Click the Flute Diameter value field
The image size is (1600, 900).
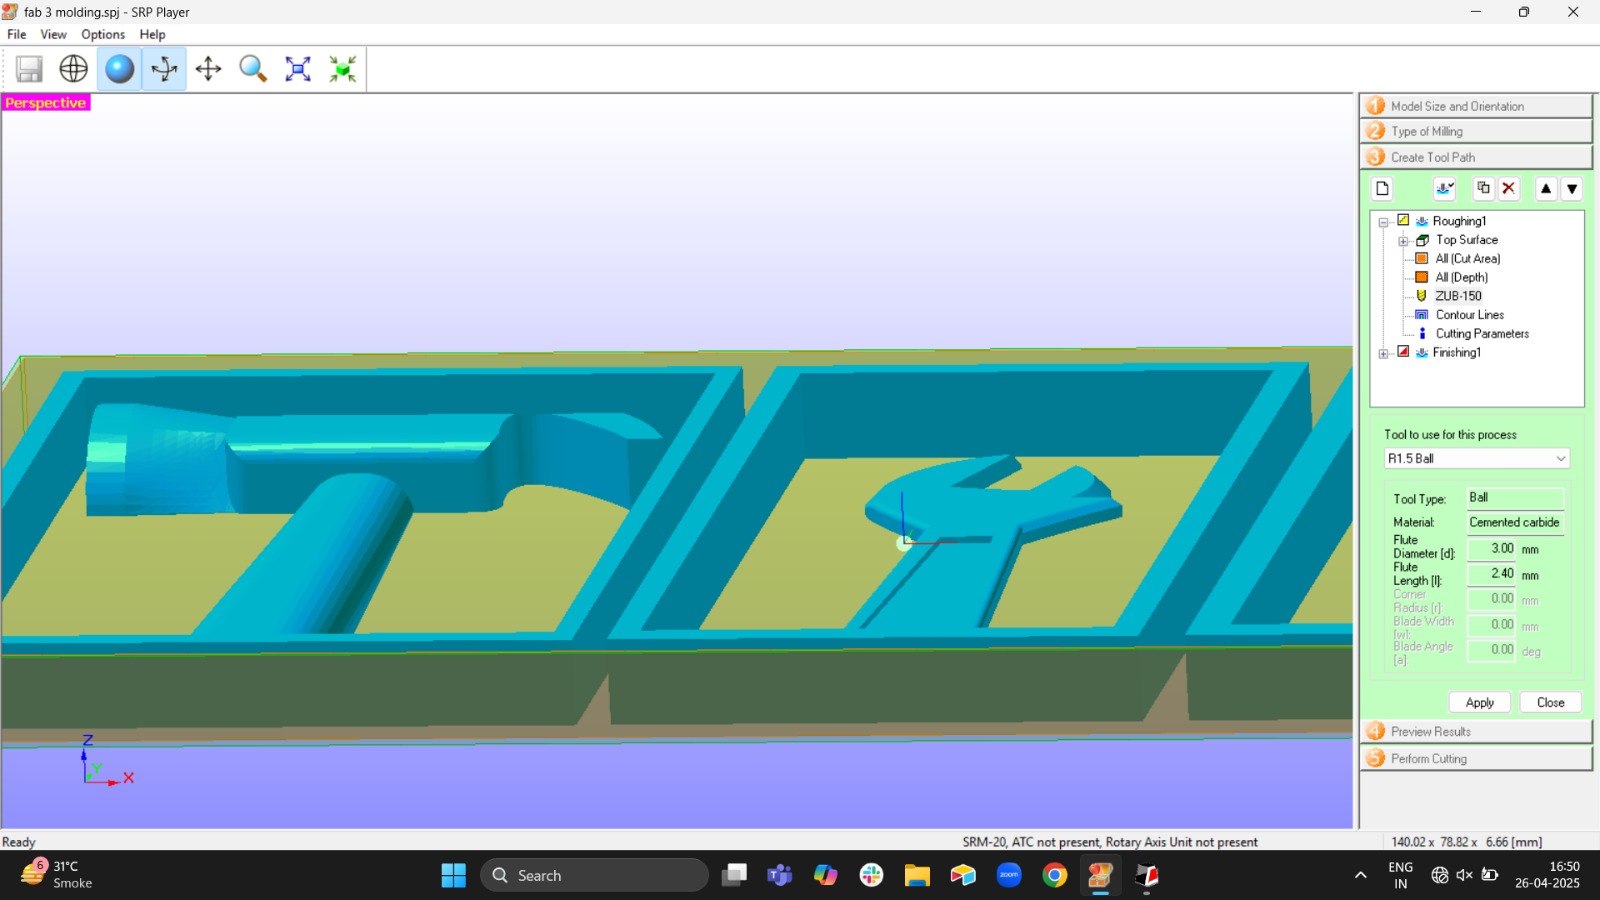click(x=1492, y=549)
